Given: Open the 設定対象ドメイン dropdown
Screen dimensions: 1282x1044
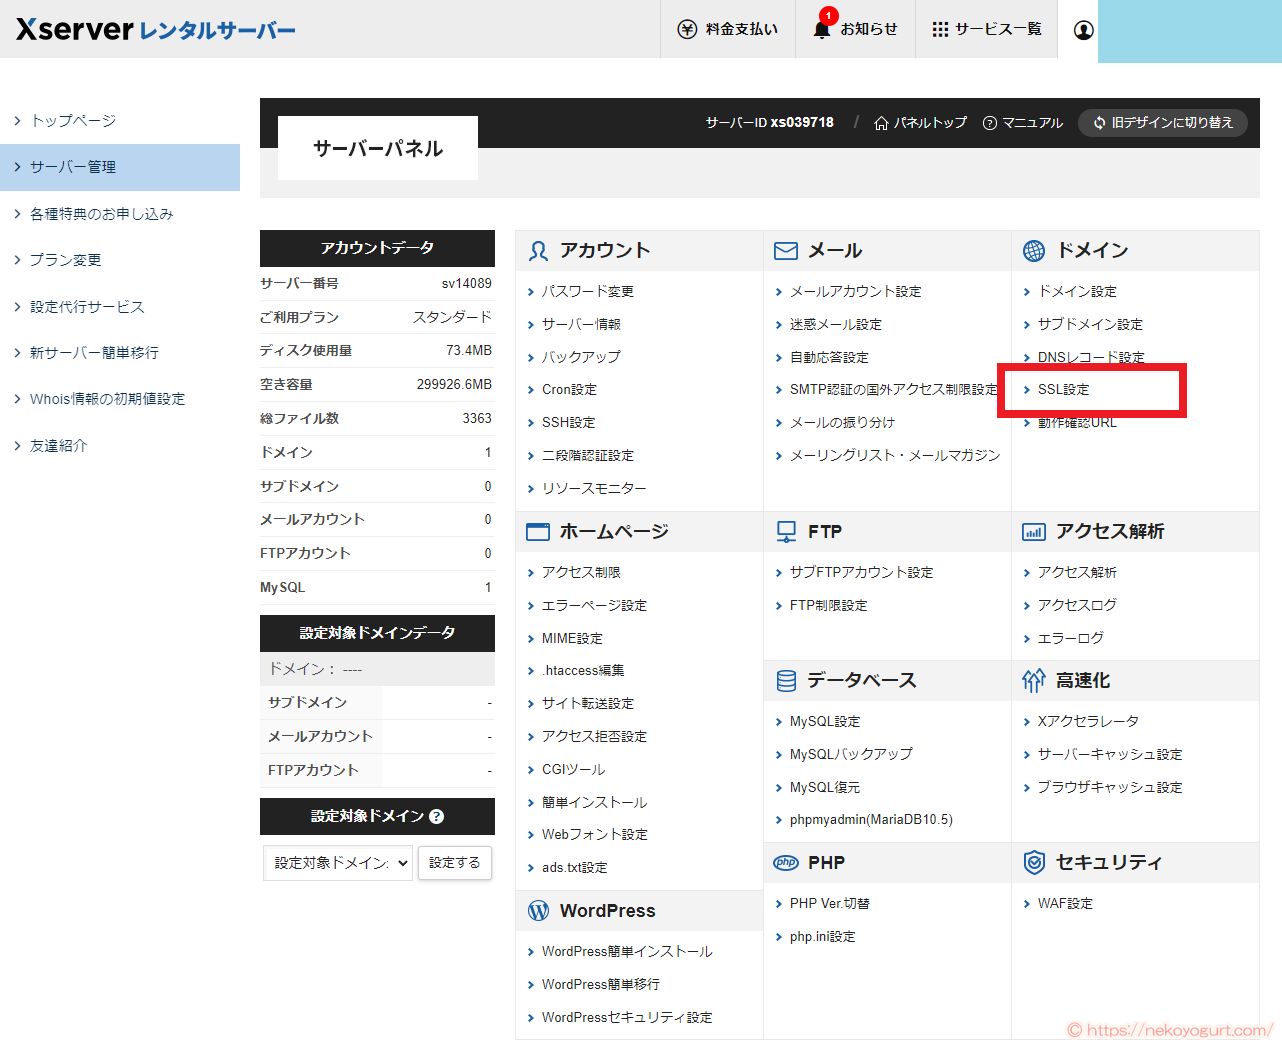Looking at the screenshot, I should click(337, 863).
